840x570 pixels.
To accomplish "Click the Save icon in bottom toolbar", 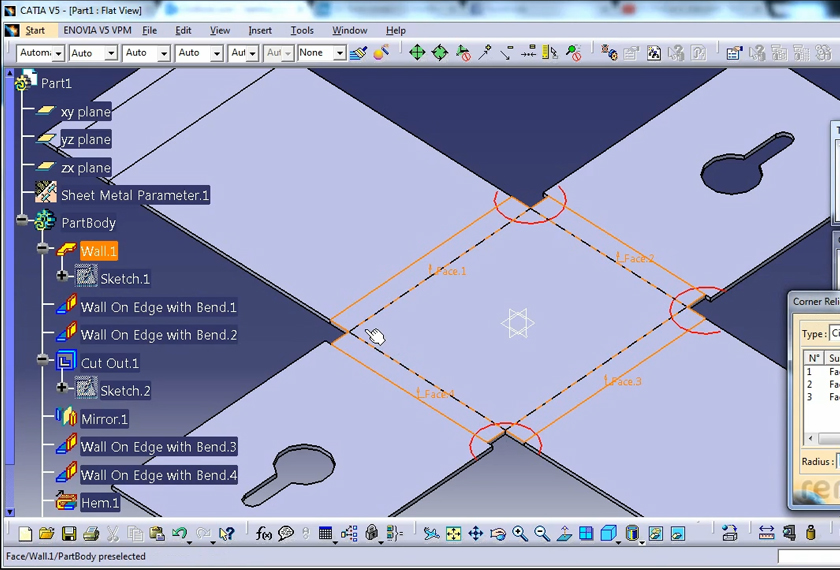I will (69, 534).
